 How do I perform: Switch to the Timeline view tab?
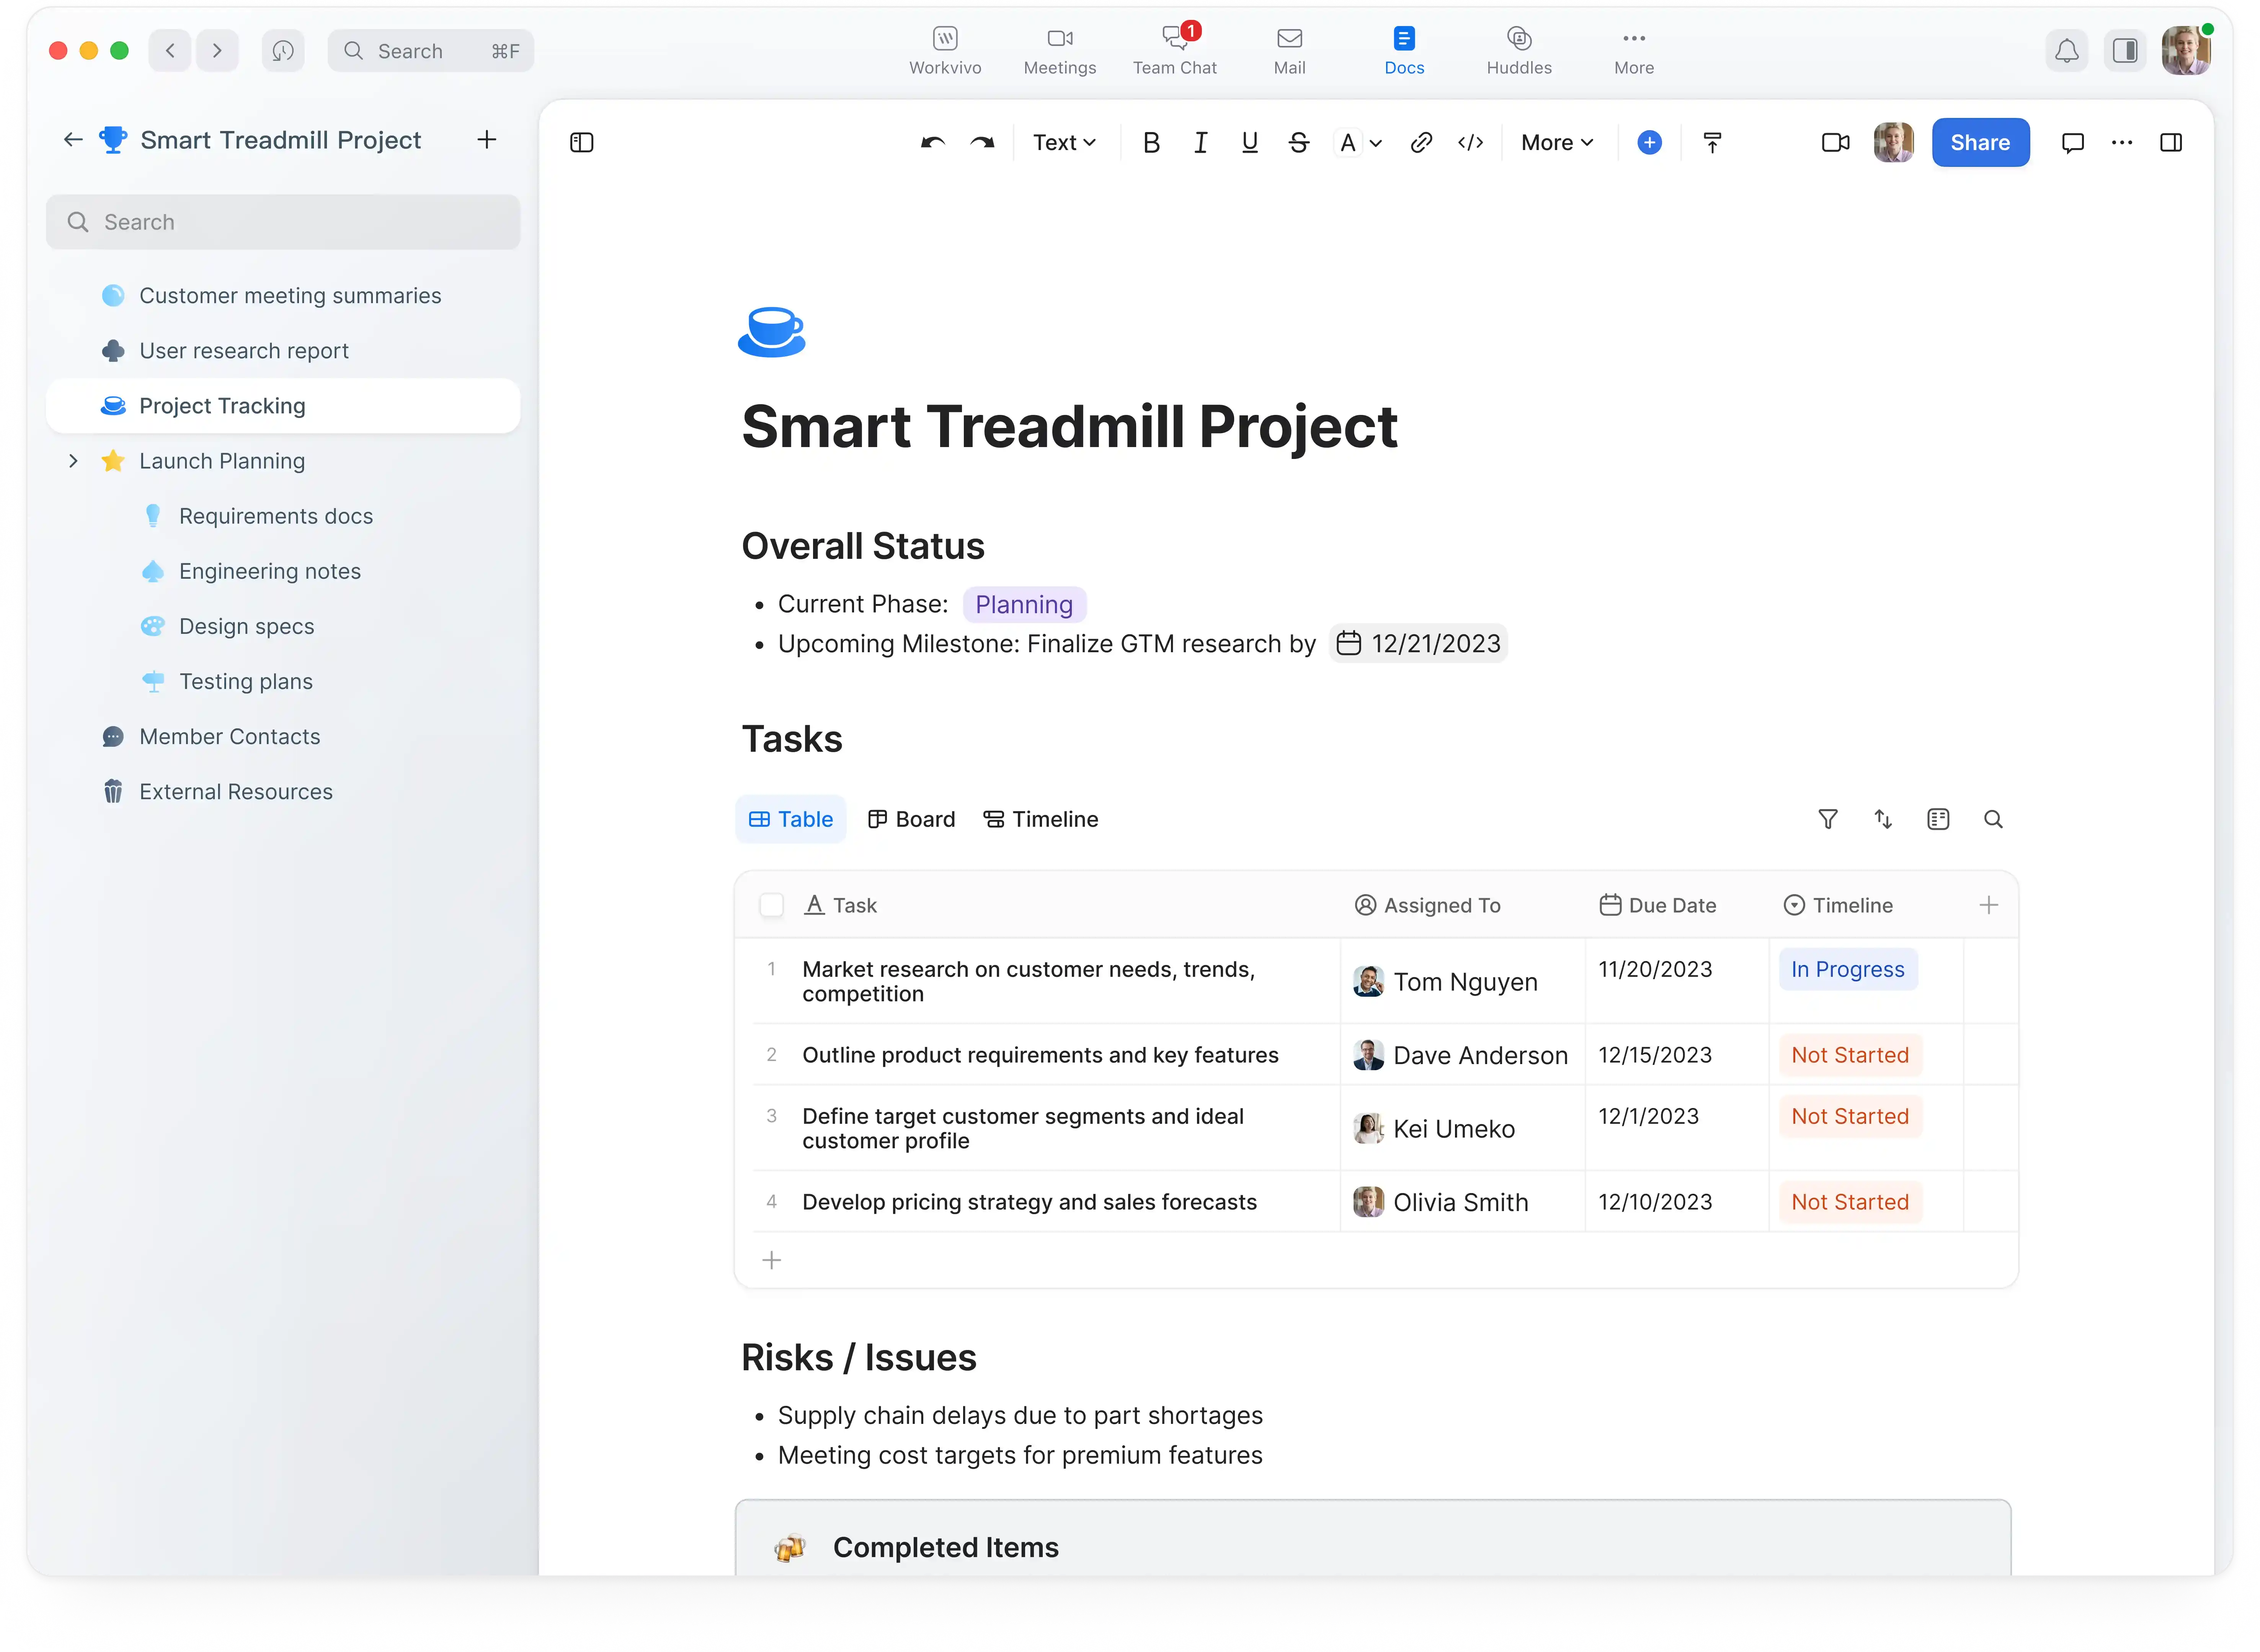1040,819
